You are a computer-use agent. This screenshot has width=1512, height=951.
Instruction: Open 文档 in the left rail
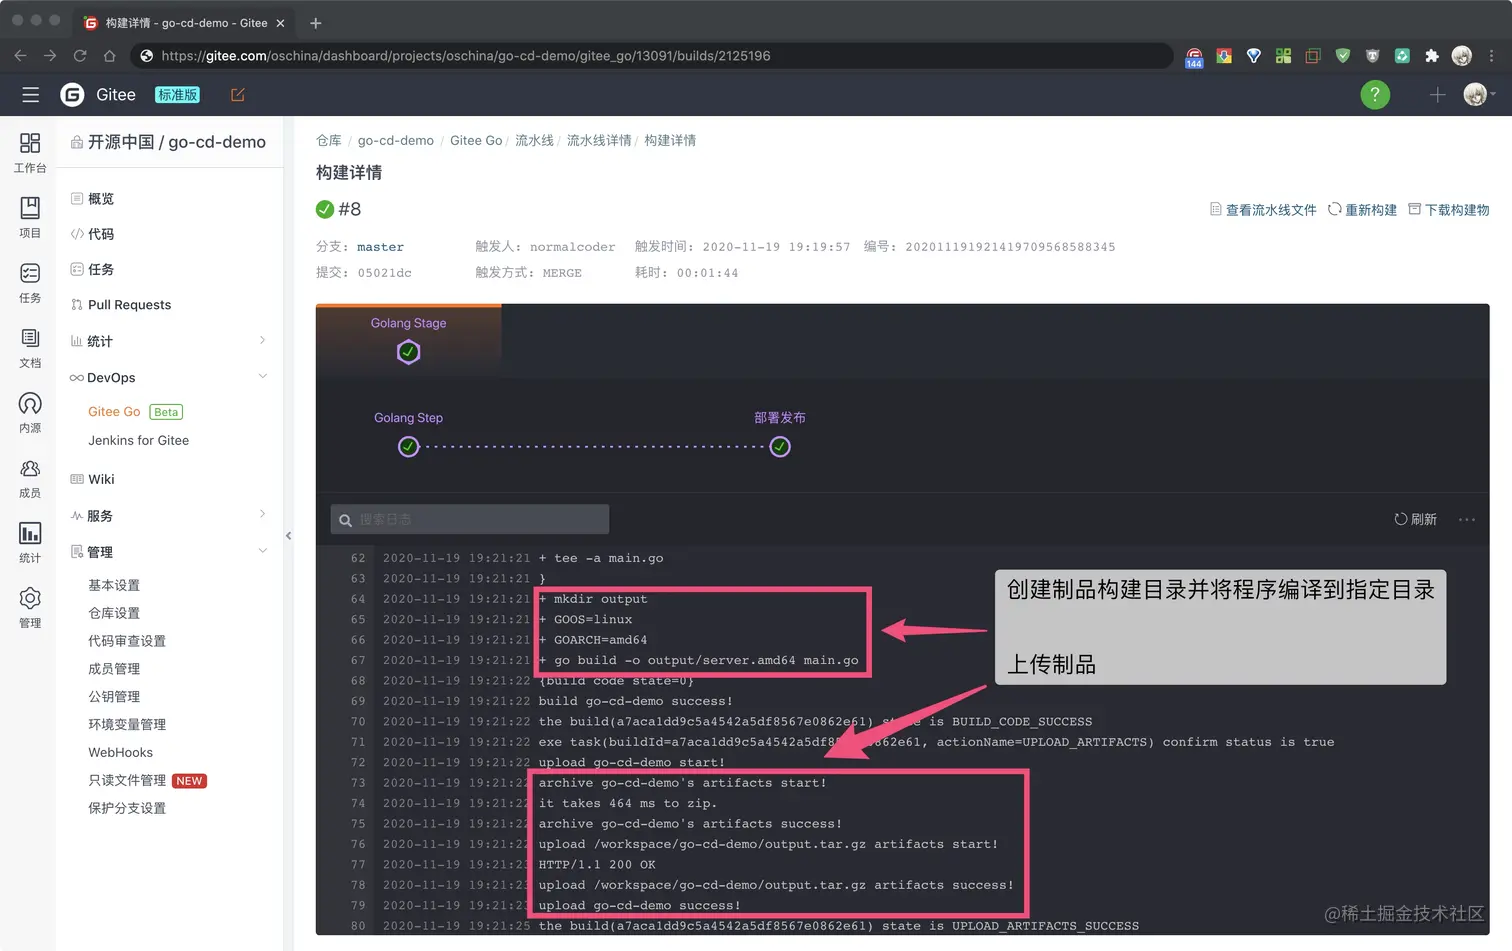[x=30, y=347]
